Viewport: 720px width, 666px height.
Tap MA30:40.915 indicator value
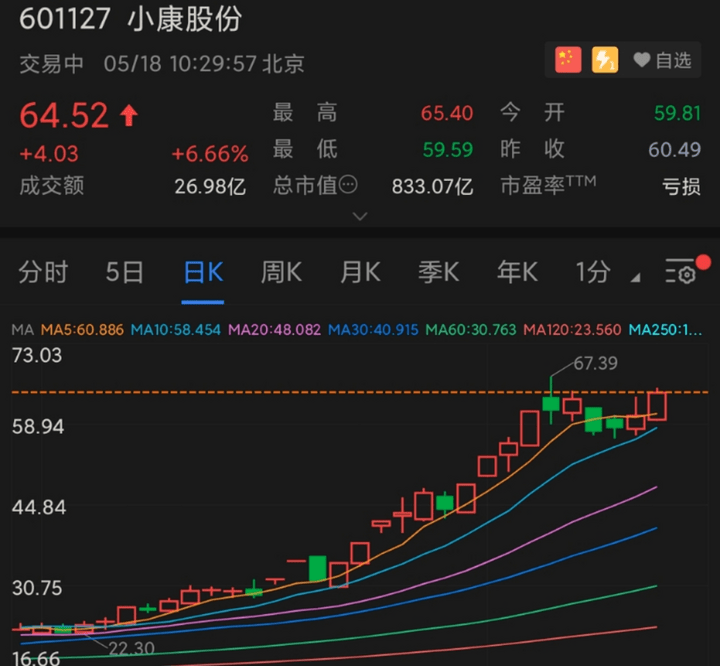tap(373, 329)
